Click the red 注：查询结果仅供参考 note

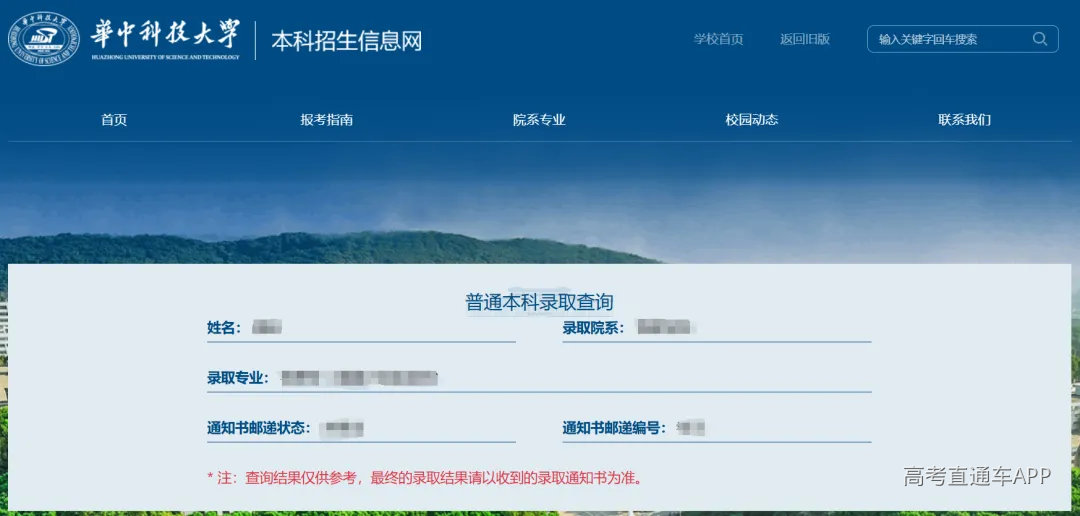(x=426, y=477)
